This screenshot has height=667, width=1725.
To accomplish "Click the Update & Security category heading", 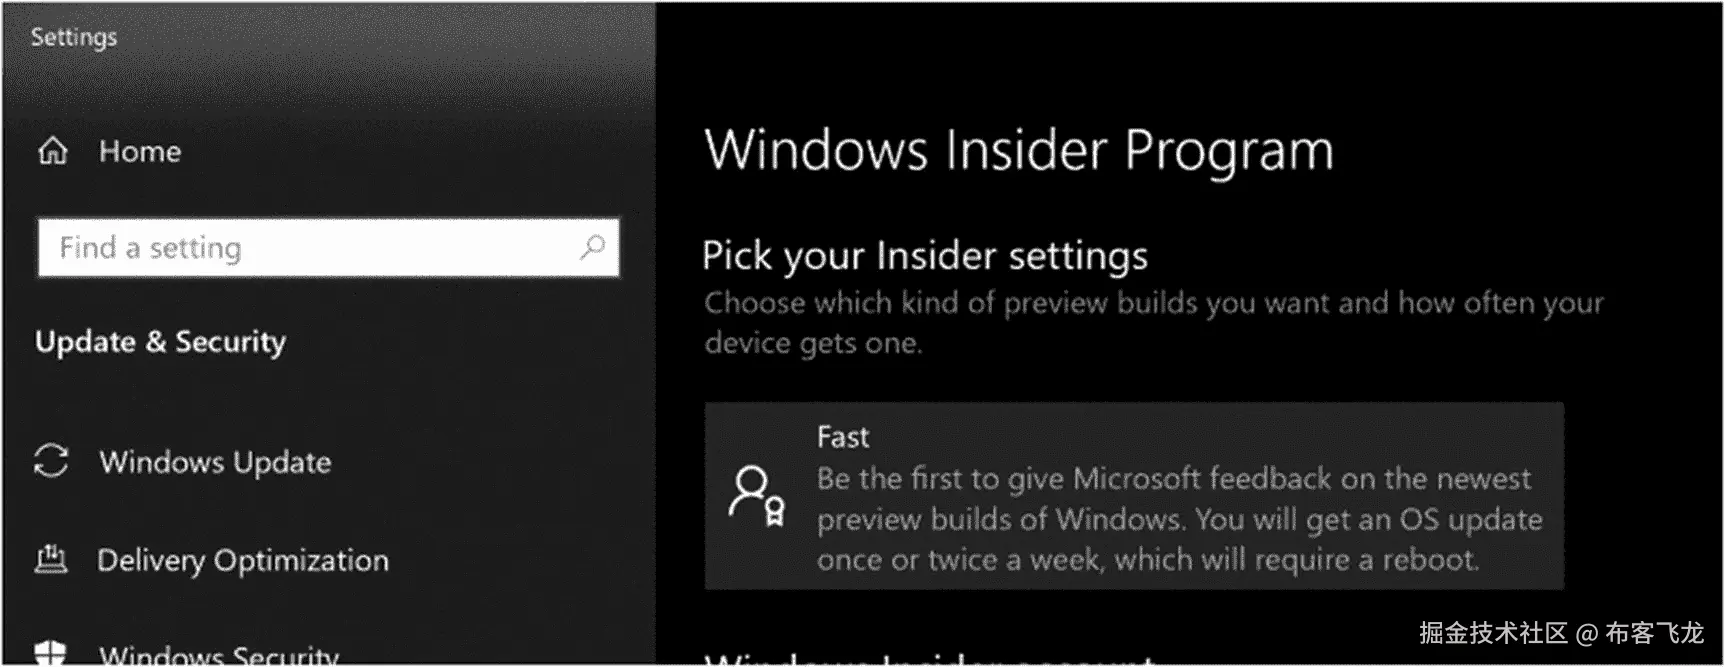I will [160, 342].
